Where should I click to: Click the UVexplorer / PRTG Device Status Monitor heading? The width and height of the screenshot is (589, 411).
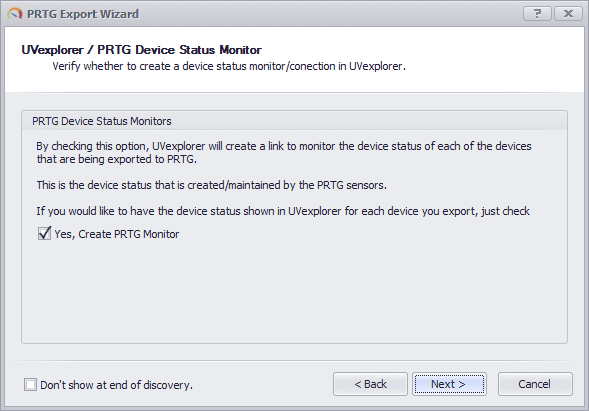tap(142, 50)
